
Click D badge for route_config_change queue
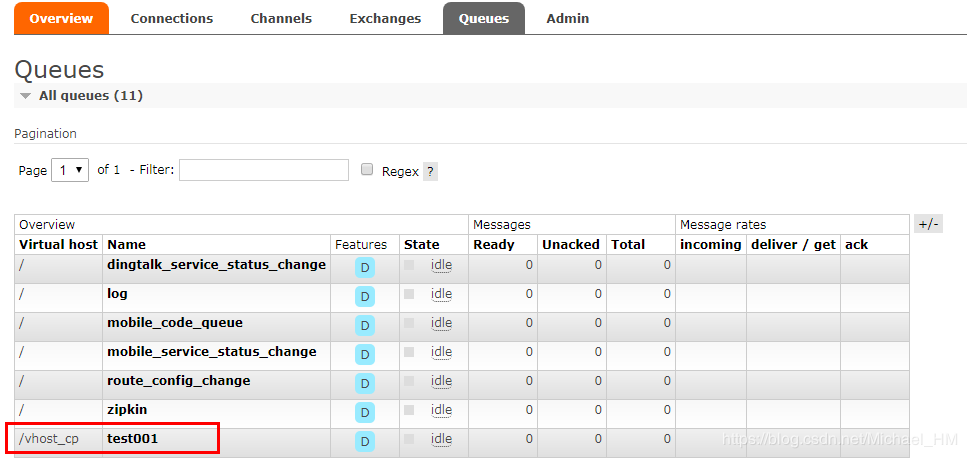coord(365,384)
